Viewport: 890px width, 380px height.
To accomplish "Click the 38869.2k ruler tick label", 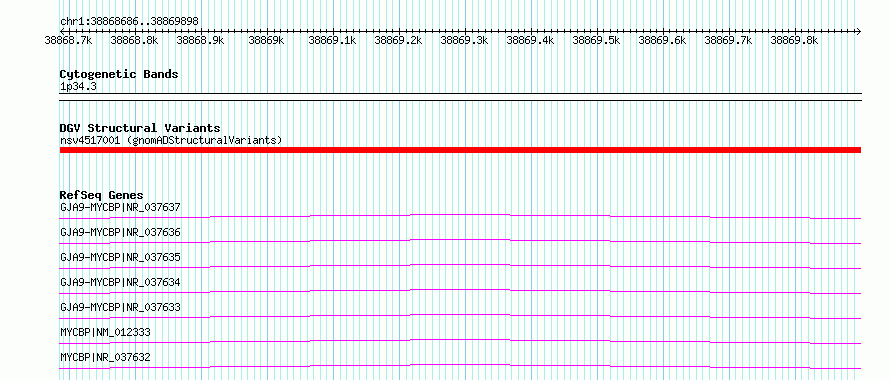I will (398, 40).
